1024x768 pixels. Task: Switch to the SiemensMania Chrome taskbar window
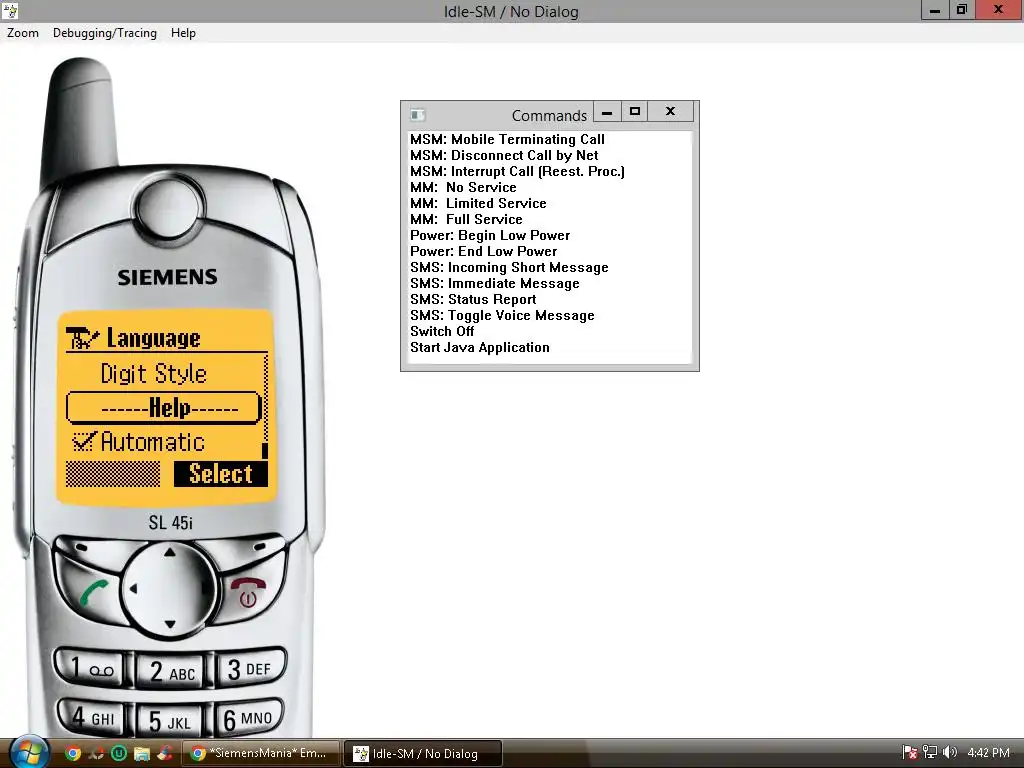[261, 753]
